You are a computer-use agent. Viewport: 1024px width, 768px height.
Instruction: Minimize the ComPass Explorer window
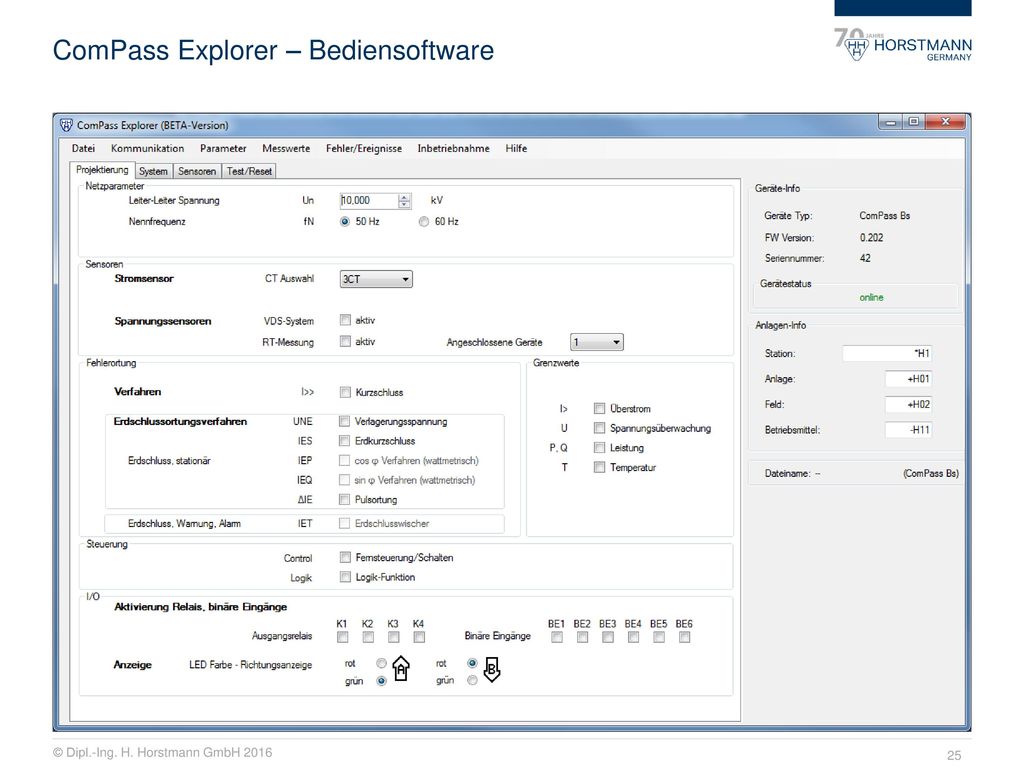click(x=891, y=122)
